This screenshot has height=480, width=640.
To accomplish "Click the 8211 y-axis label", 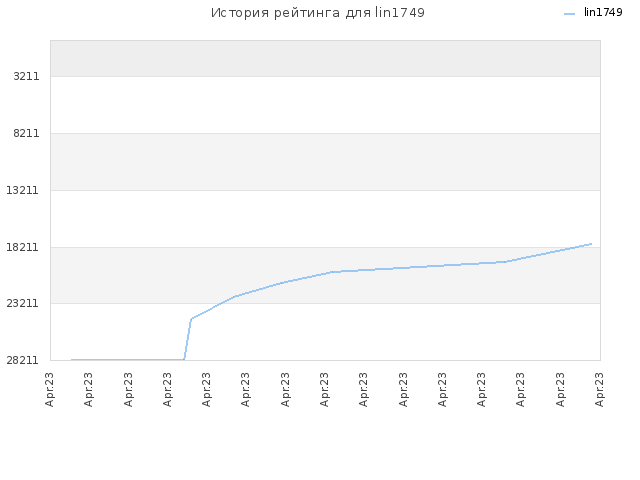I will tap(26, 133).
